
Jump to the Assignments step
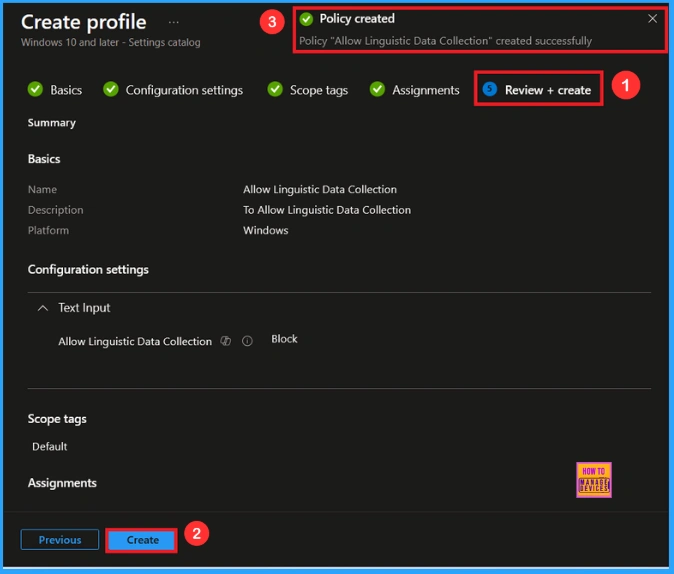tap(414, 90)
